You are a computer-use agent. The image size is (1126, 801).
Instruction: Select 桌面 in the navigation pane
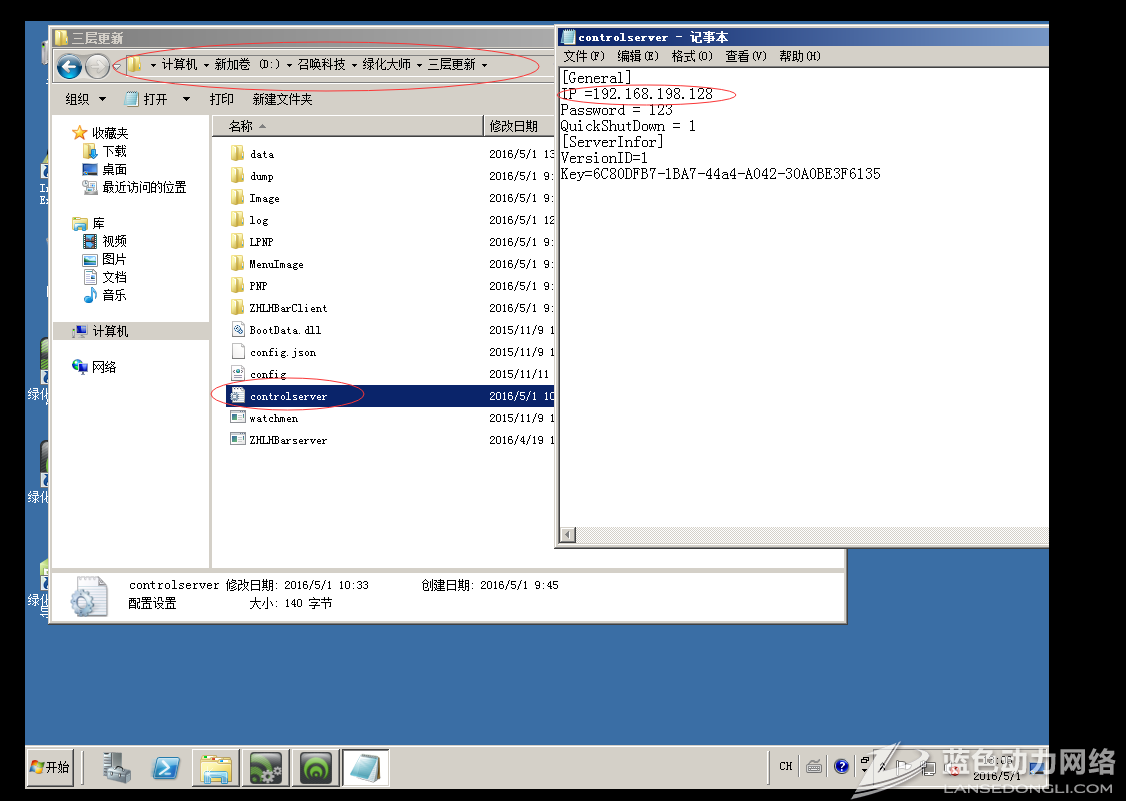(x=114, y=169)
